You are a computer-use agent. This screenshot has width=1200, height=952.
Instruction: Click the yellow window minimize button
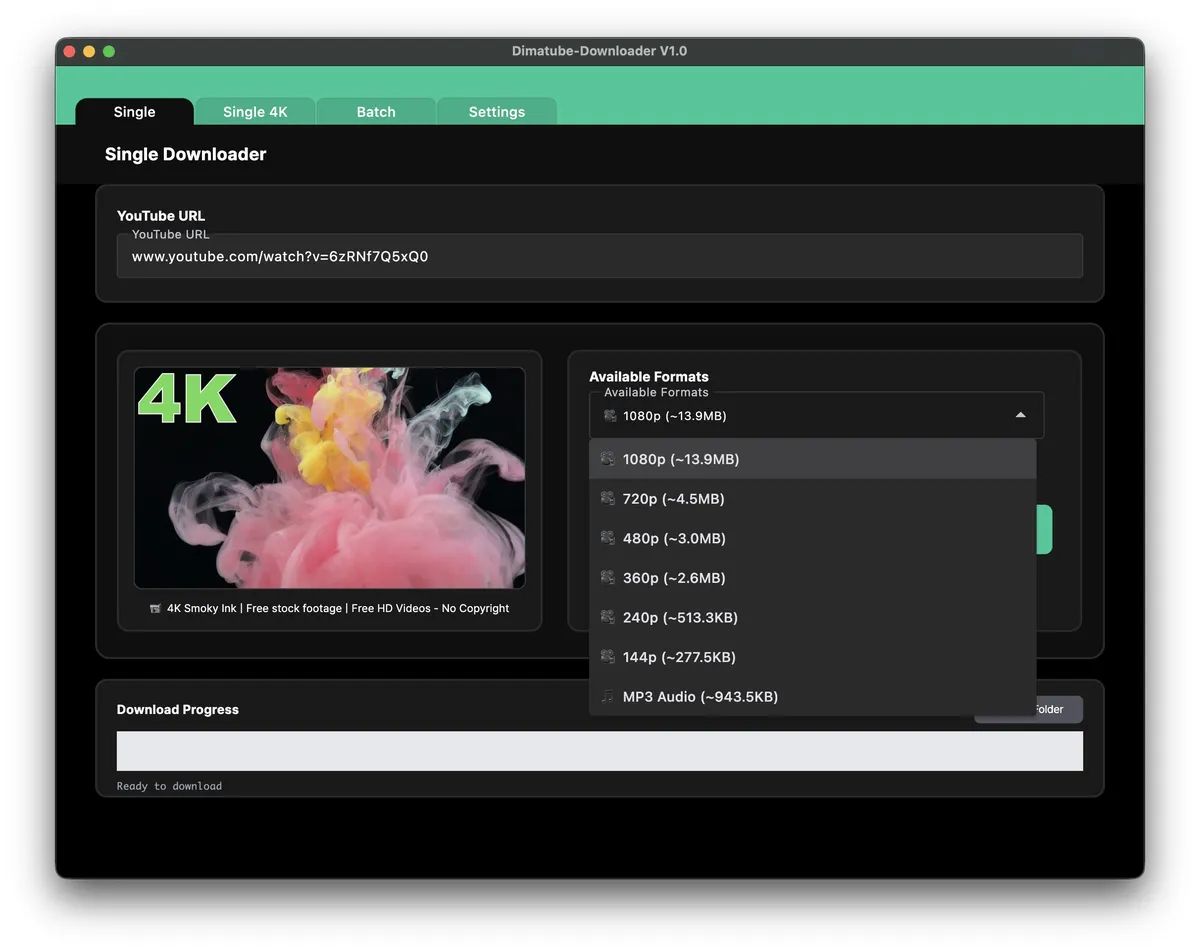(x=89, y=51)
